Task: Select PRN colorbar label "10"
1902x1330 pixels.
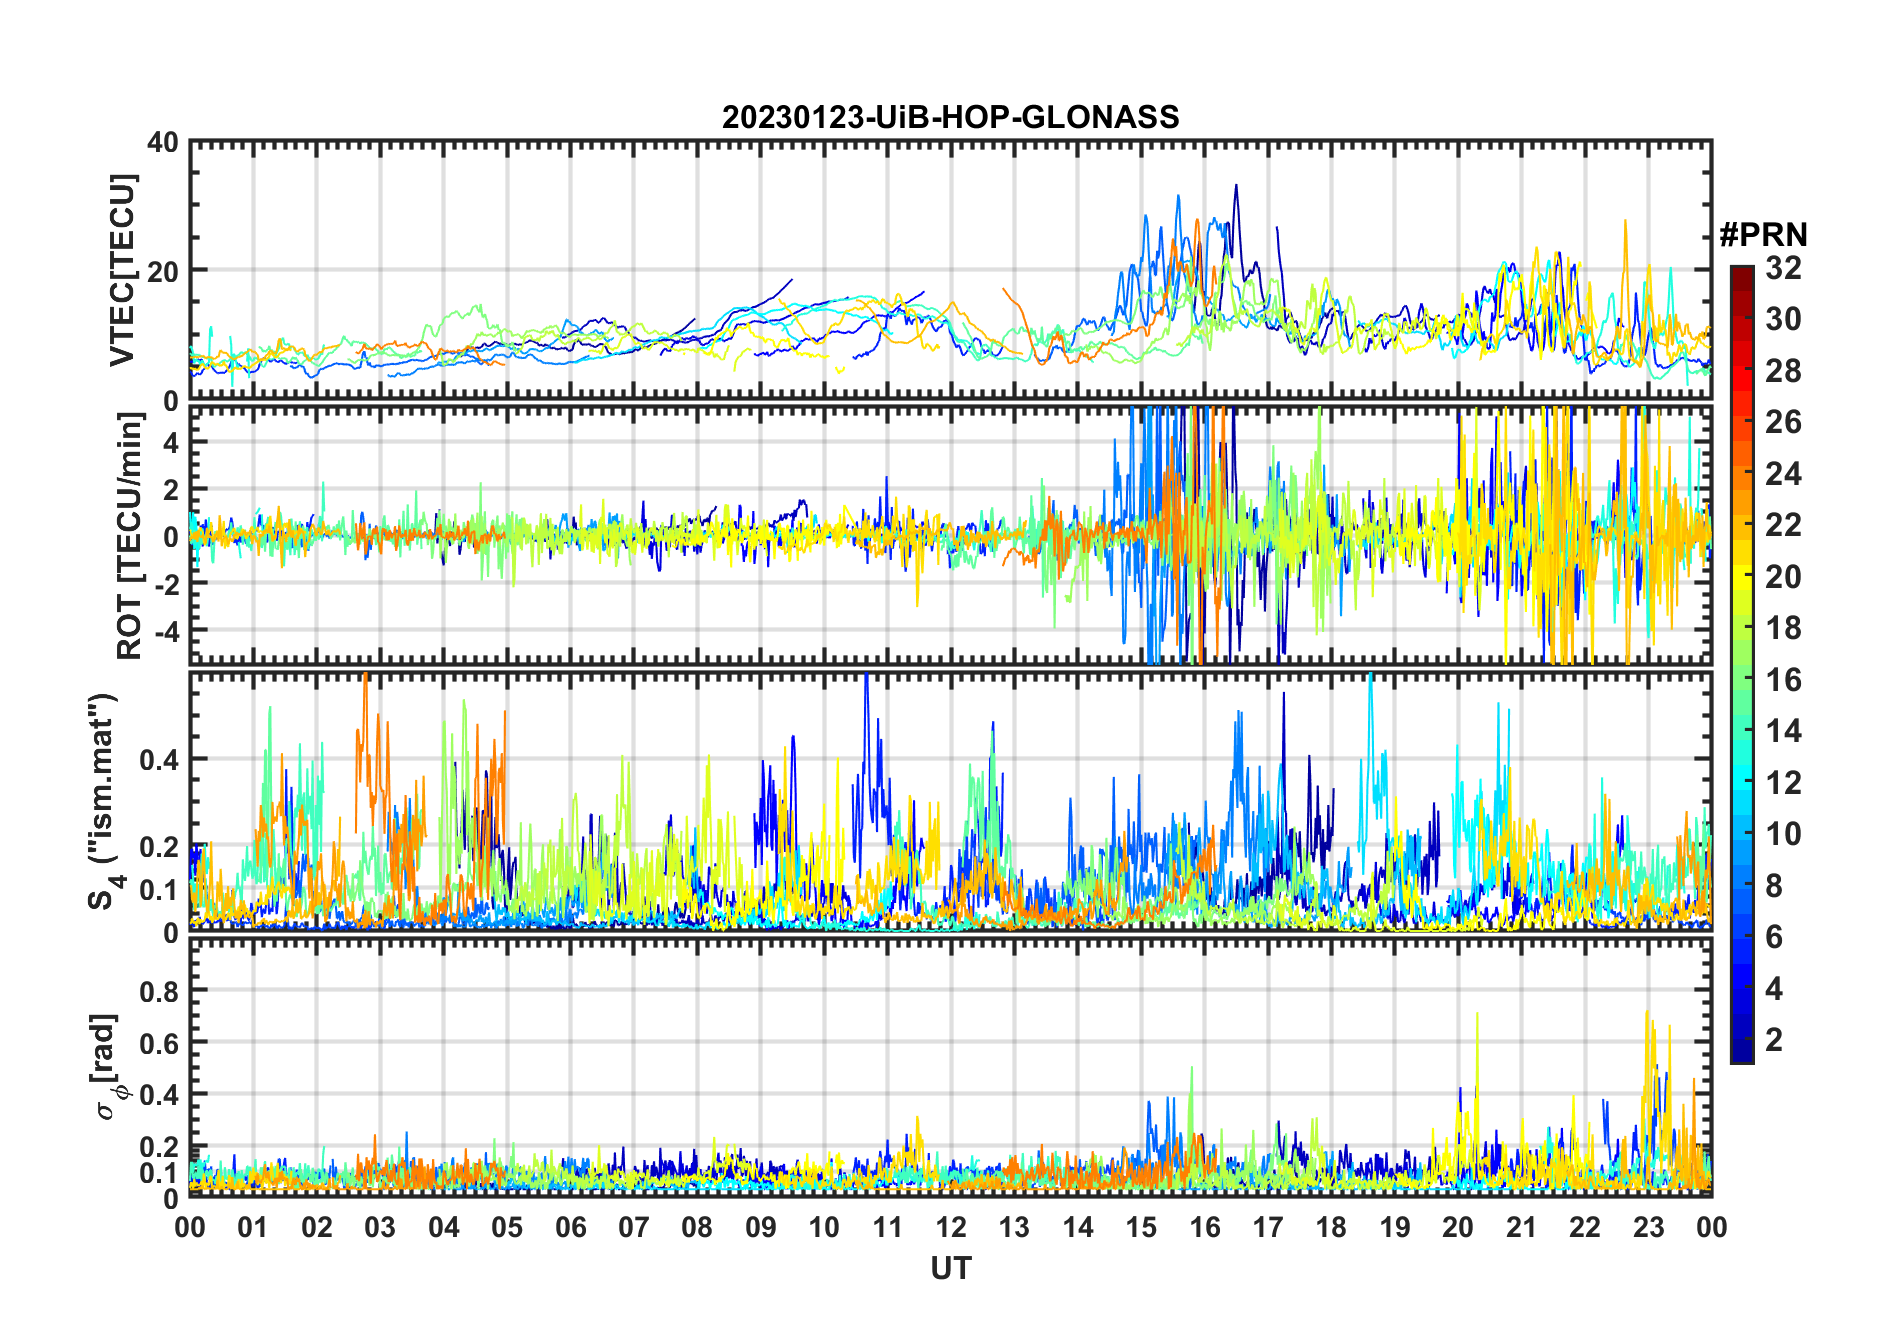Action: click(1783, 834)
